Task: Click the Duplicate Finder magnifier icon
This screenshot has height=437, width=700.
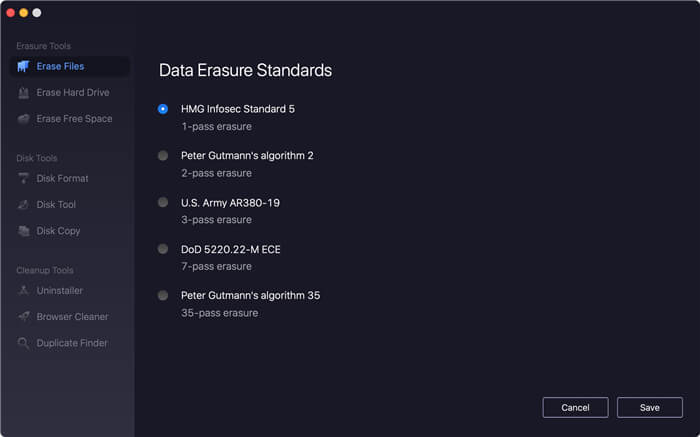Action: click(23, 343)
